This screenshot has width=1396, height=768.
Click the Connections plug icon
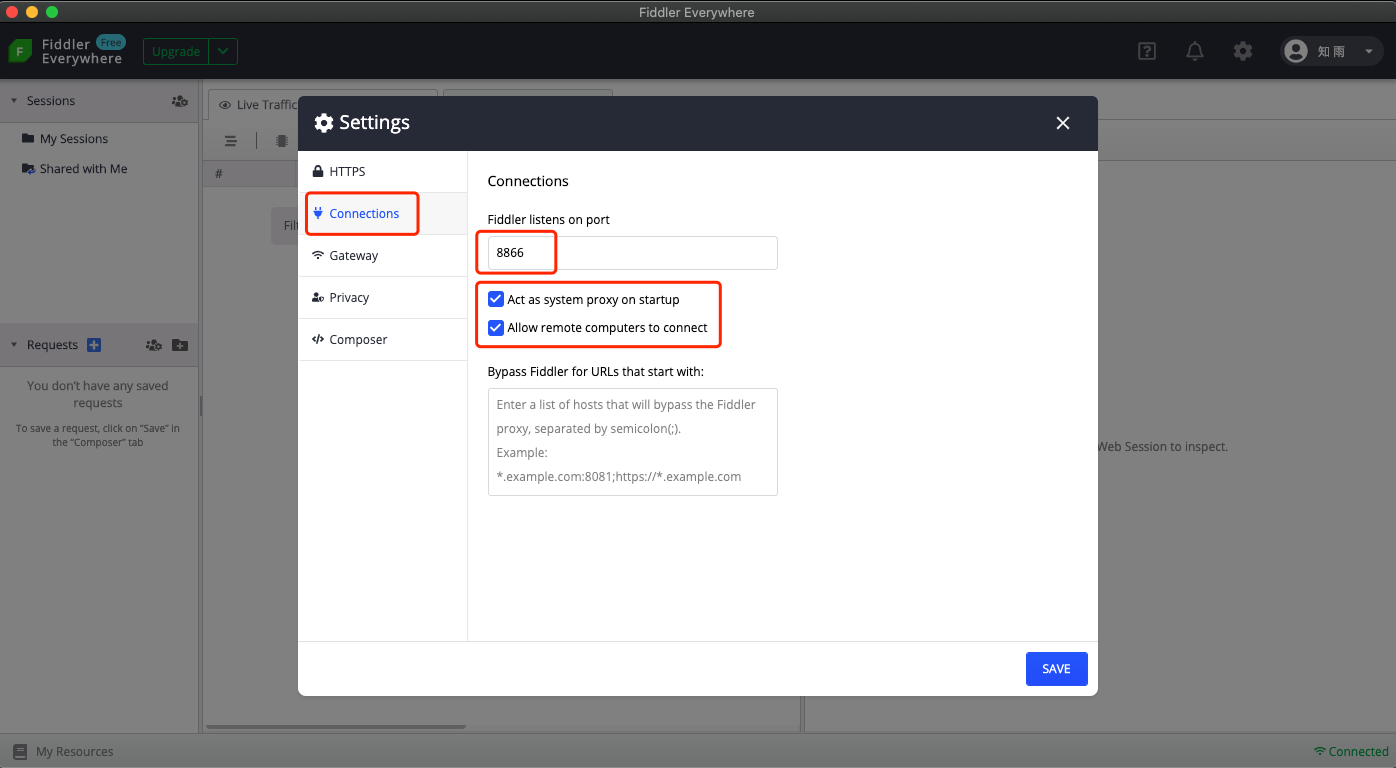coord(318,214)
